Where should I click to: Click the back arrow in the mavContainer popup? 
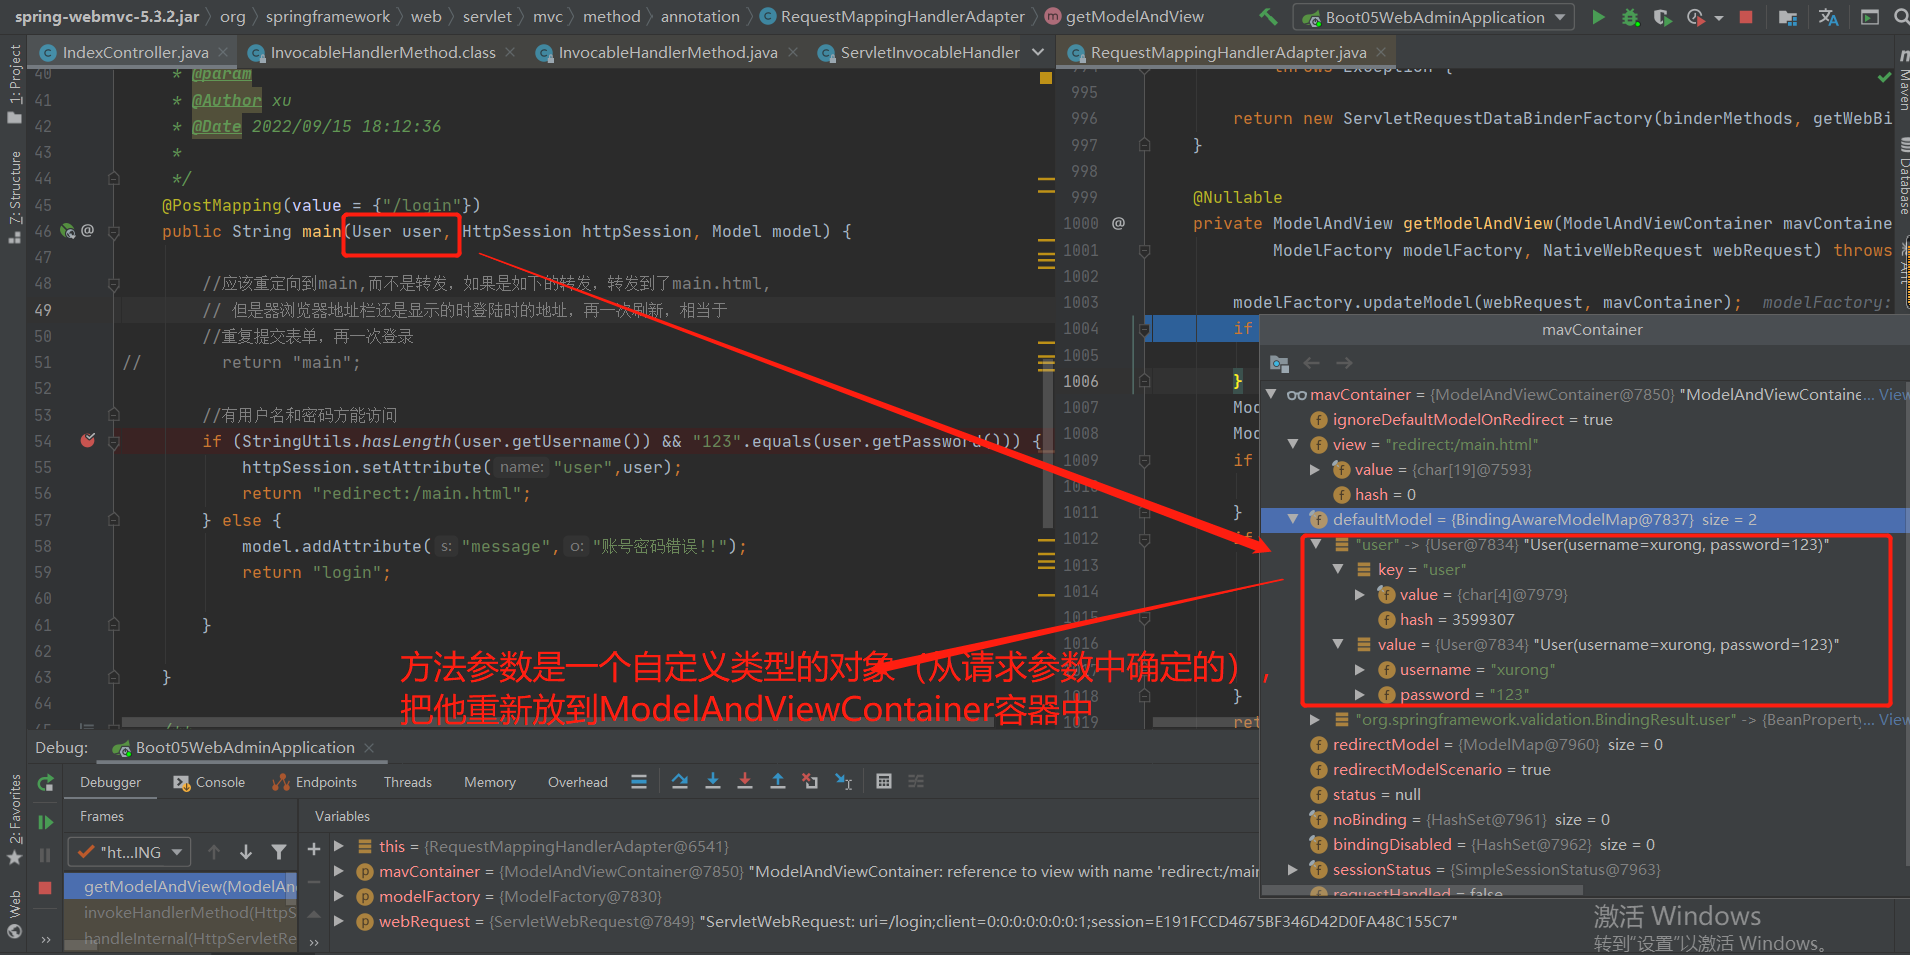point(1312,363)
